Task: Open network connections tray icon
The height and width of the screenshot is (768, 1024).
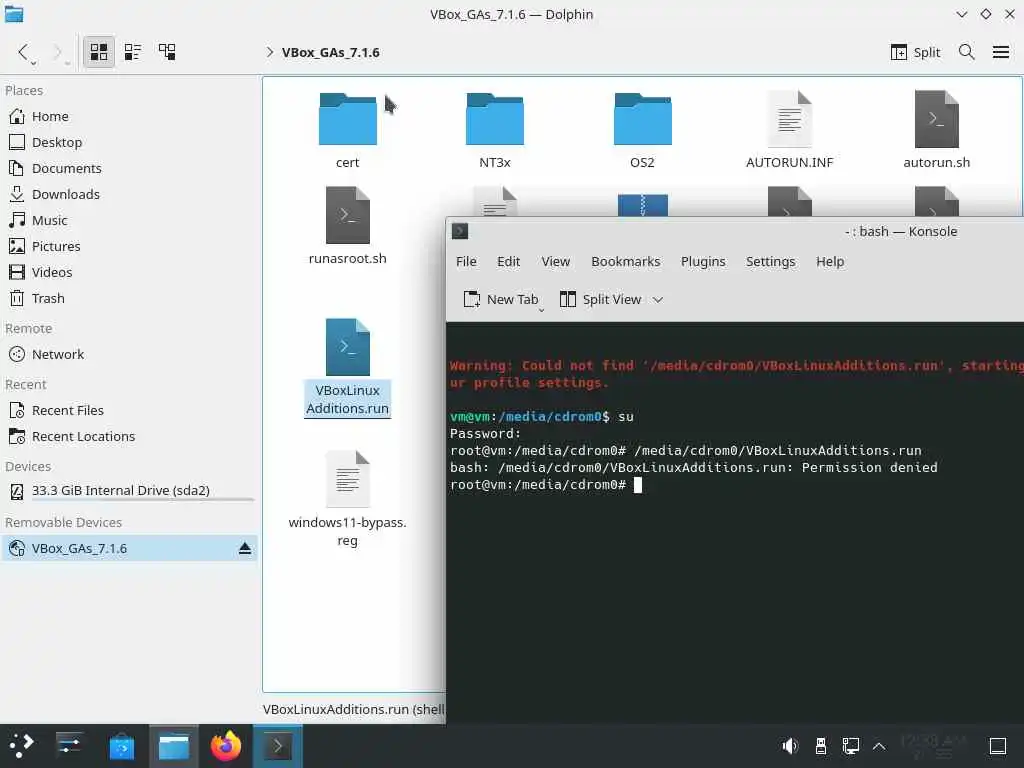Action: (850, 746)
